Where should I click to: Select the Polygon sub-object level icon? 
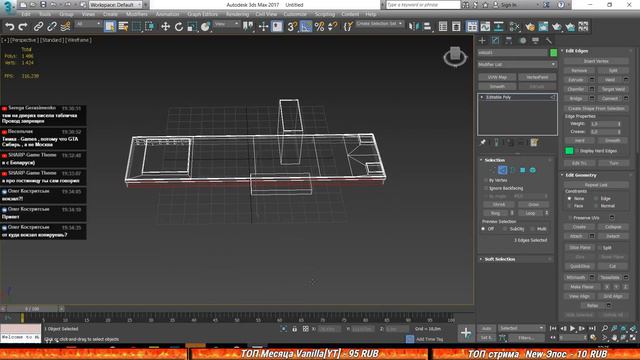pos(522,170)
